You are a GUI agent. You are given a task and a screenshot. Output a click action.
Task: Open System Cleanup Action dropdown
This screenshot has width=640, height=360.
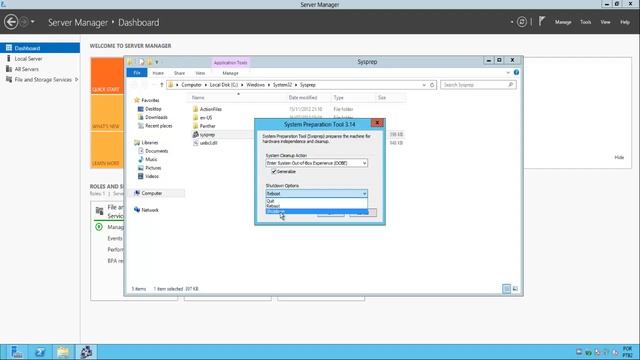tap(316, 163)
